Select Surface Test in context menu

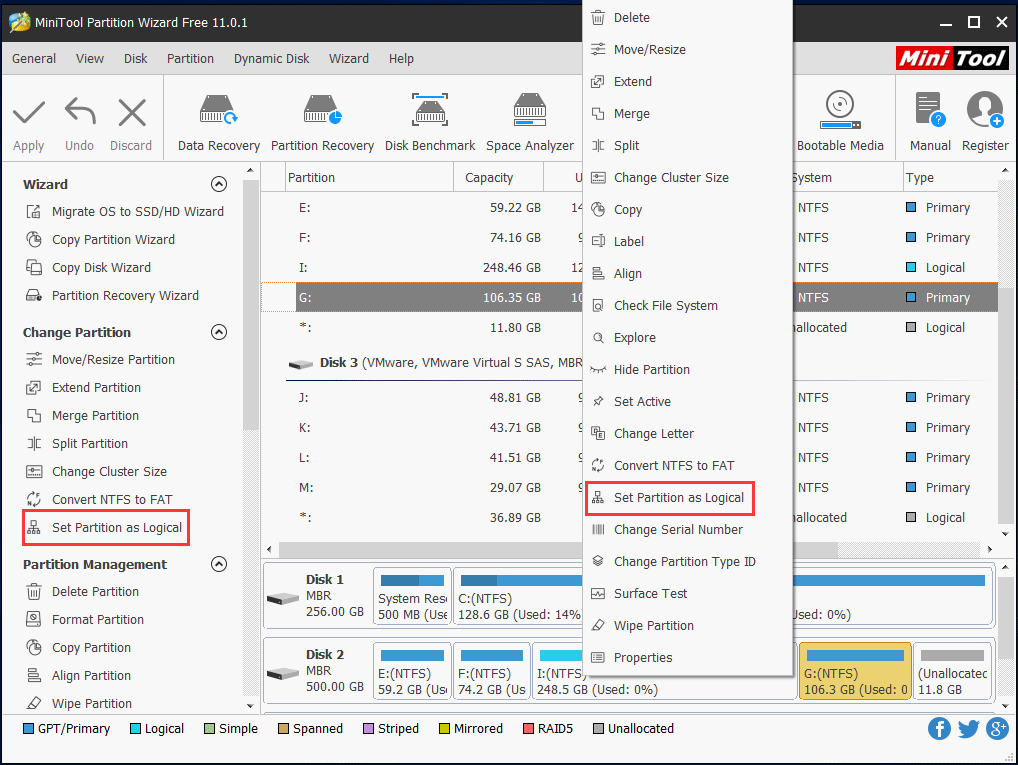[687, 594]
